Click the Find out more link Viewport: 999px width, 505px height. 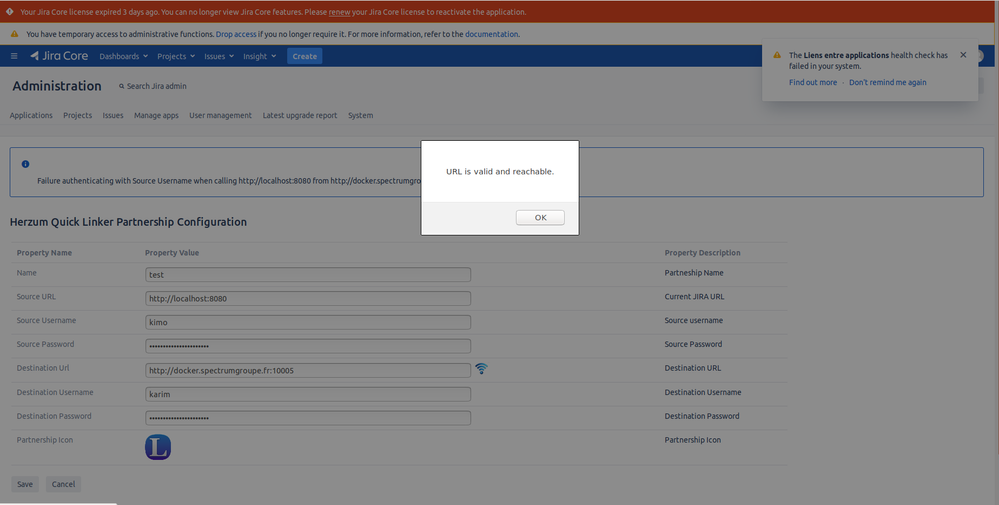click(812, 82)
